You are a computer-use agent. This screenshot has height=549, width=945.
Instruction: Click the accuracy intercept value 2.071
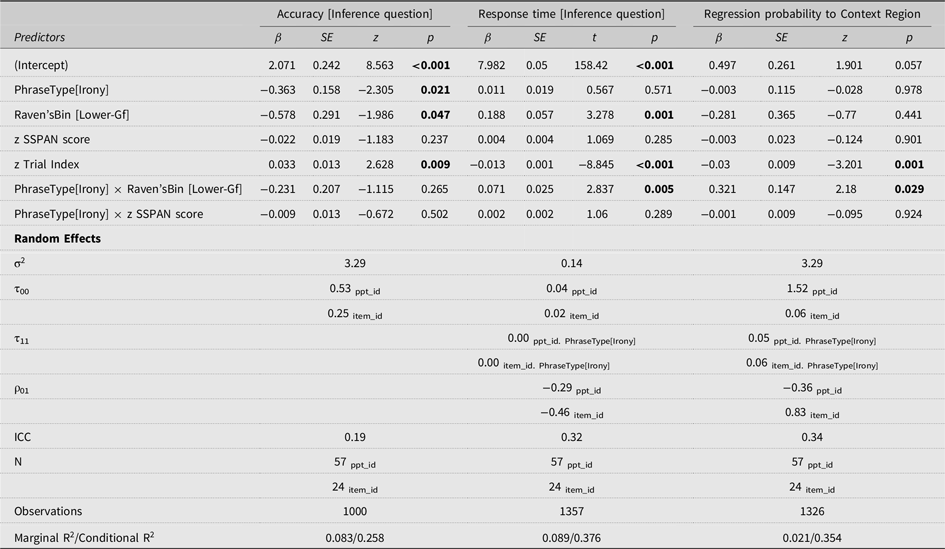pos(282,65)
